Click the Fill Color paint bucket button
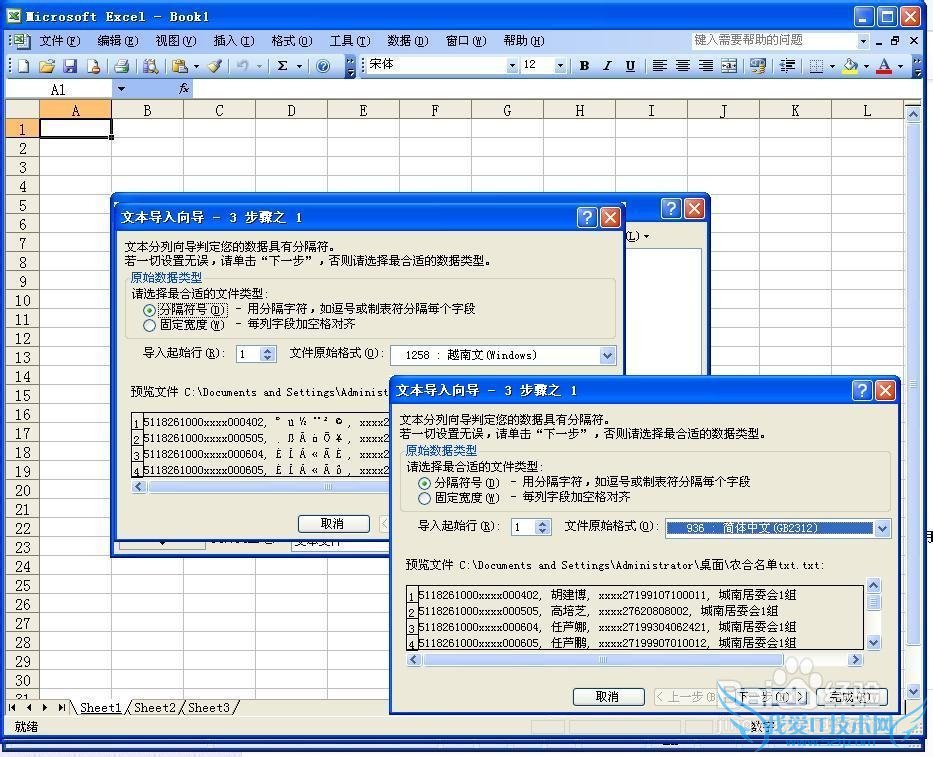Image resolution: width=933 pixels, height=757 pixels. [x=850, y=66]
